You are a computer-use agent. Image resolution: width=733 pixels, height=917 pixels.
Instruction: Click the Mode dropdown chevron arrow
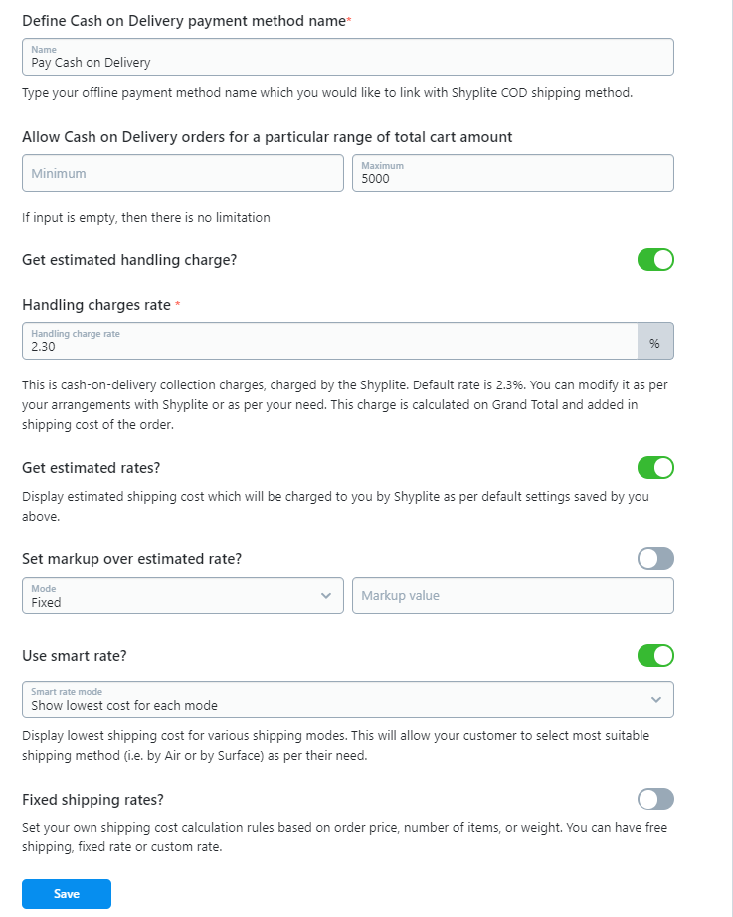click(325, 596)
